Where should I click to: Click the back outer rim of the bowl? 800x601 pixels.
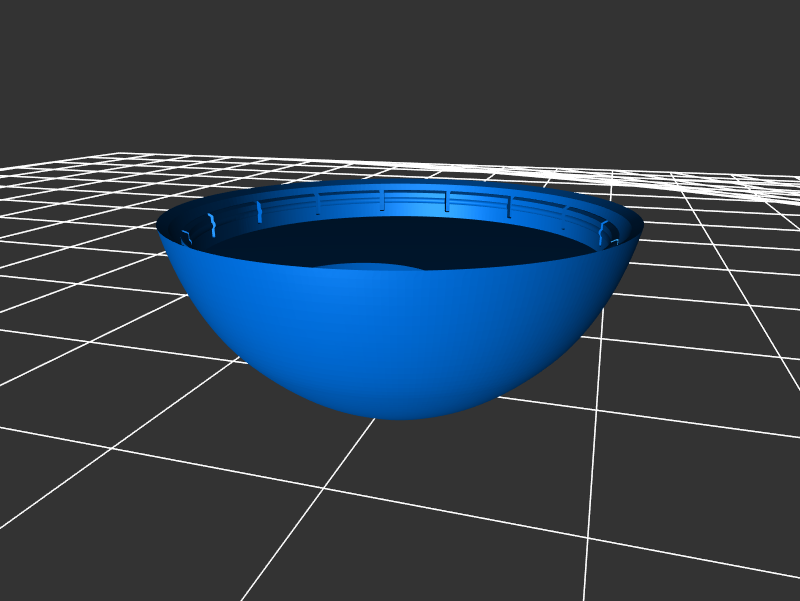[x=400, y=185]
